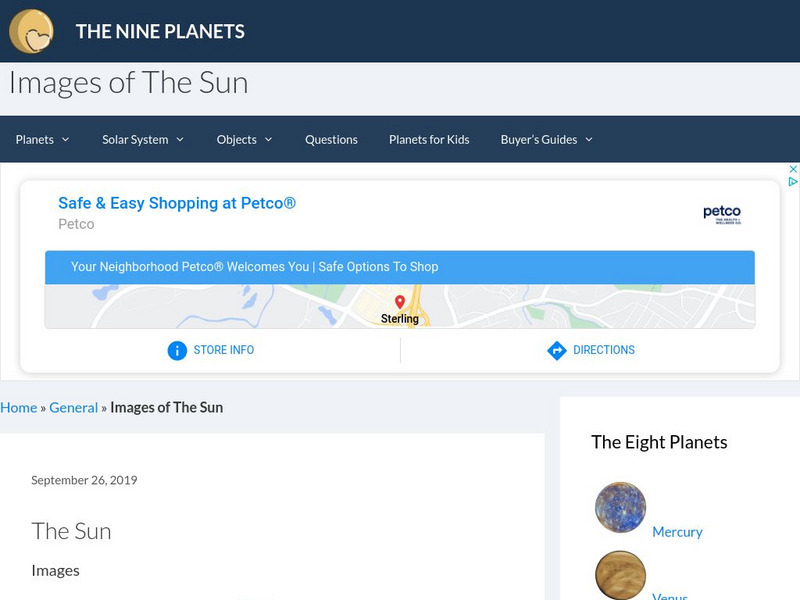Expand the Planets dropdown menu

43,140
